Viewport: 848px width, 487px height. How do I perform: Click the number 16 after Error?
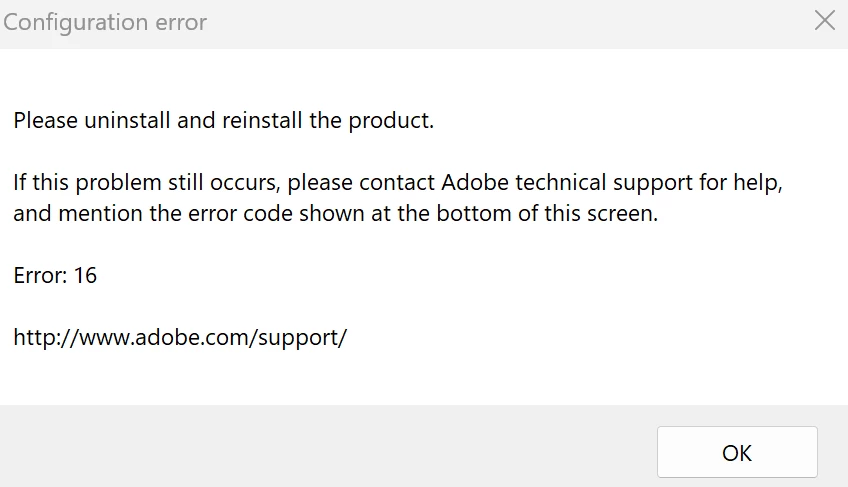pyautogui.click(x=85, y=275)
